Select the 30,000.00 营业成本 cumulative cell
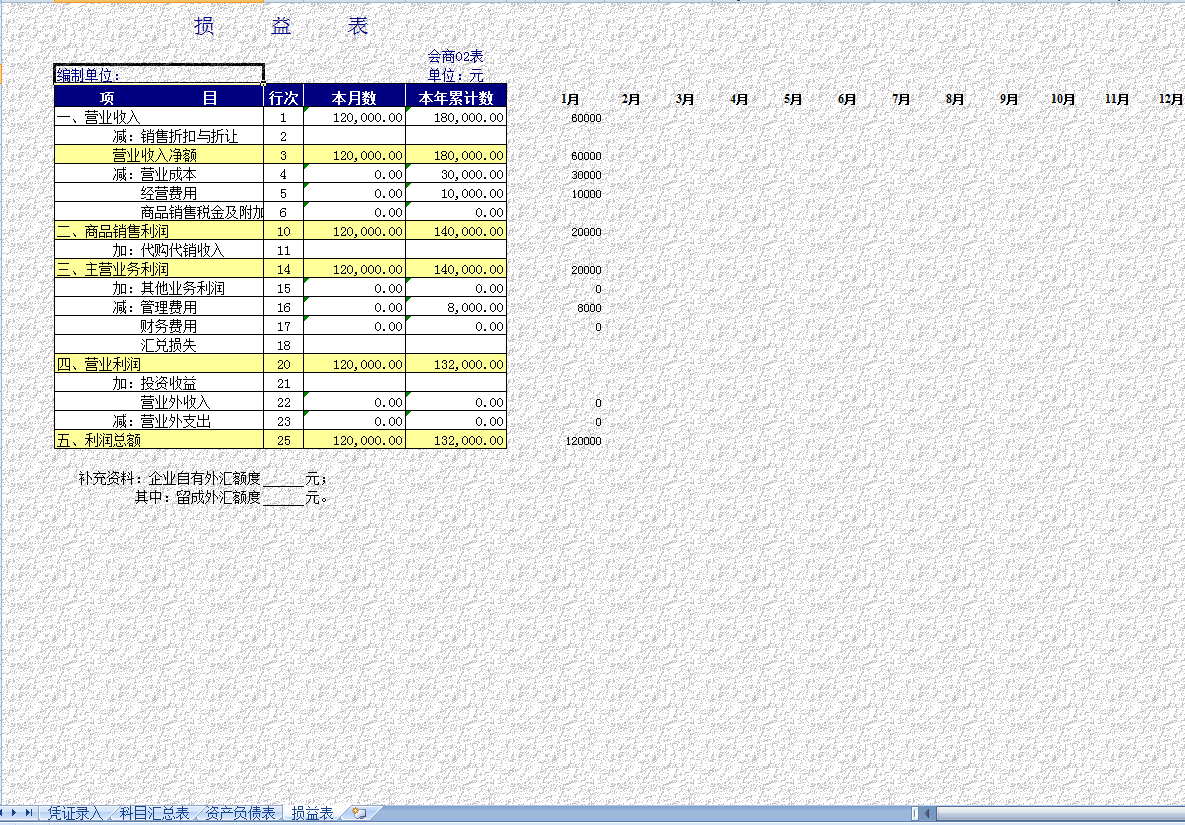1185x825 pixels. [x=456, y=174]
